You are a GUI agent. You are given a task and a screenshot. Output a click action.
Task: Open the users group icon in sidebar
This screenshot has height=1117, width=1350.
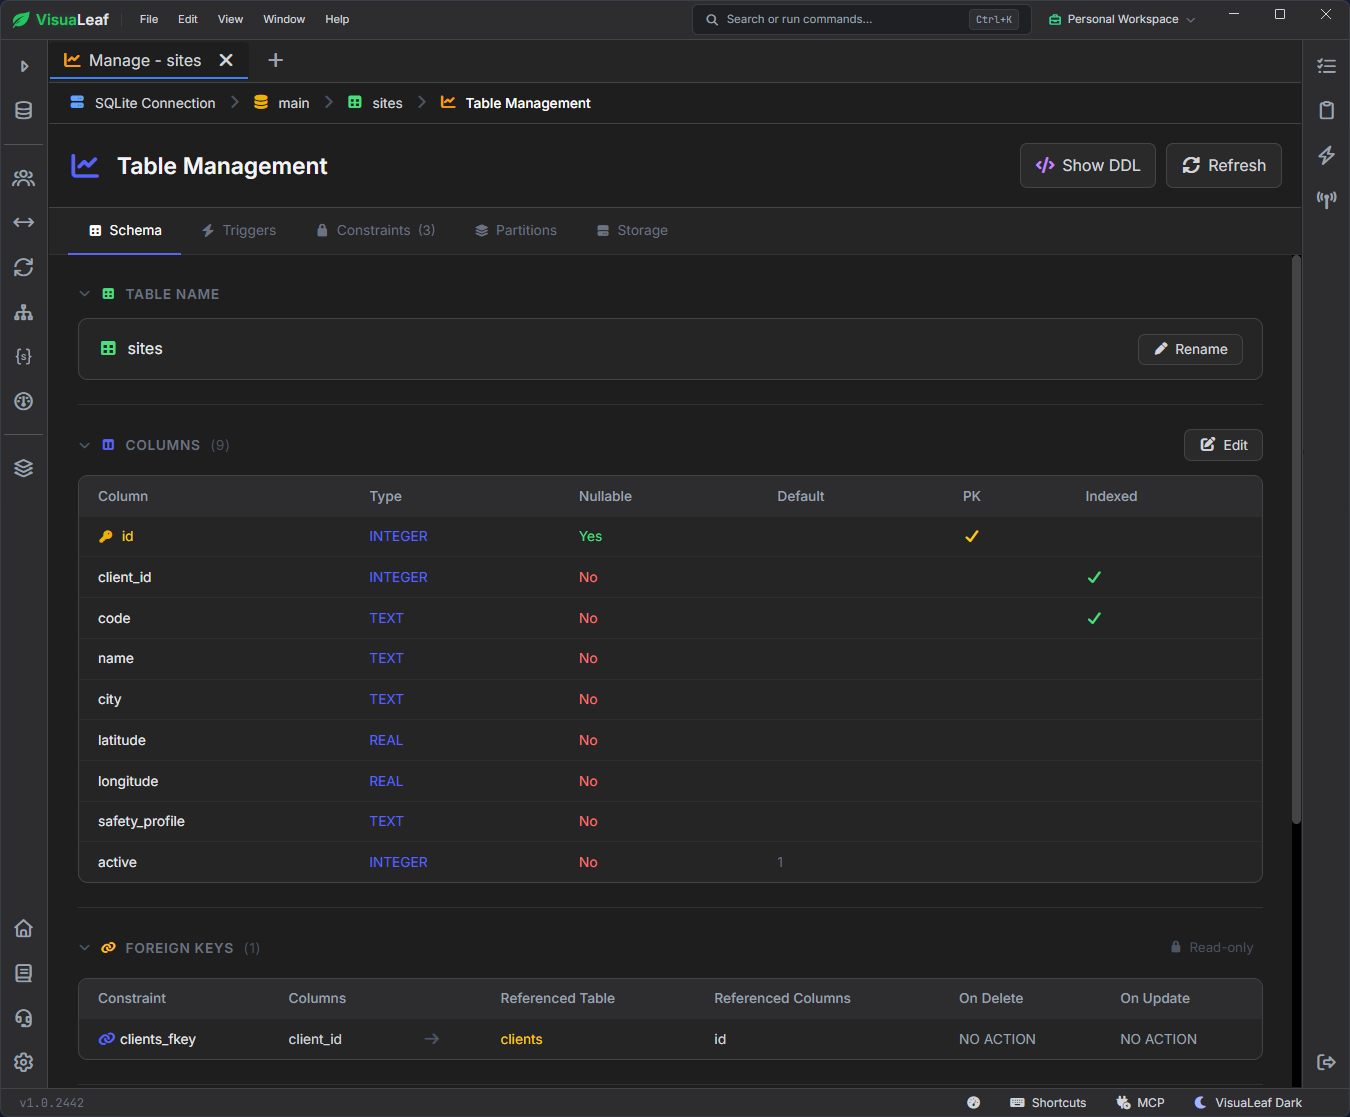click(24, 178)
